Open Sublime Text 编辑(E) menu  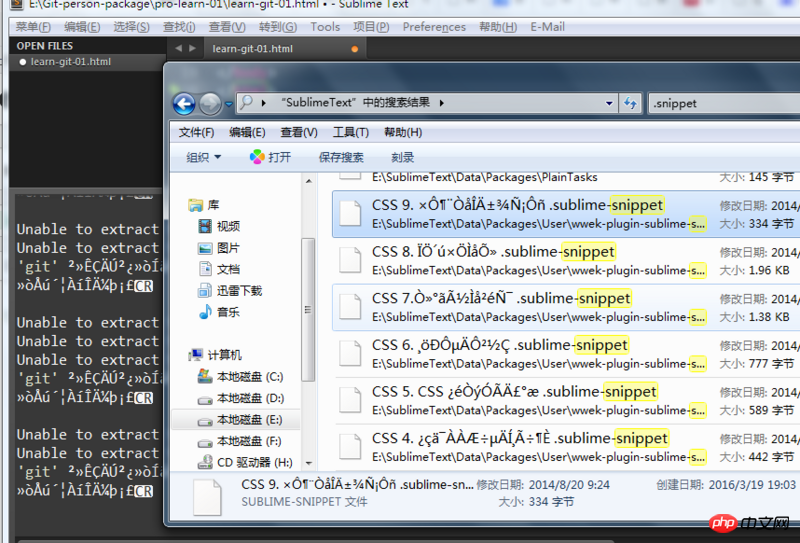click(x=82, y=27)
